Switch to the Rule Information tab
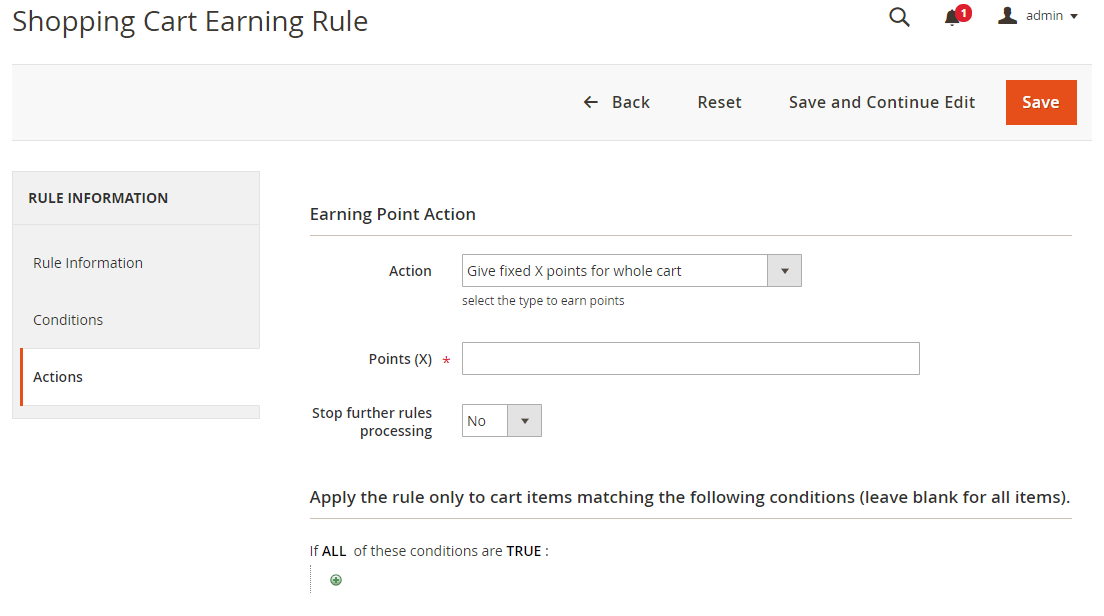 coord(88,263)
